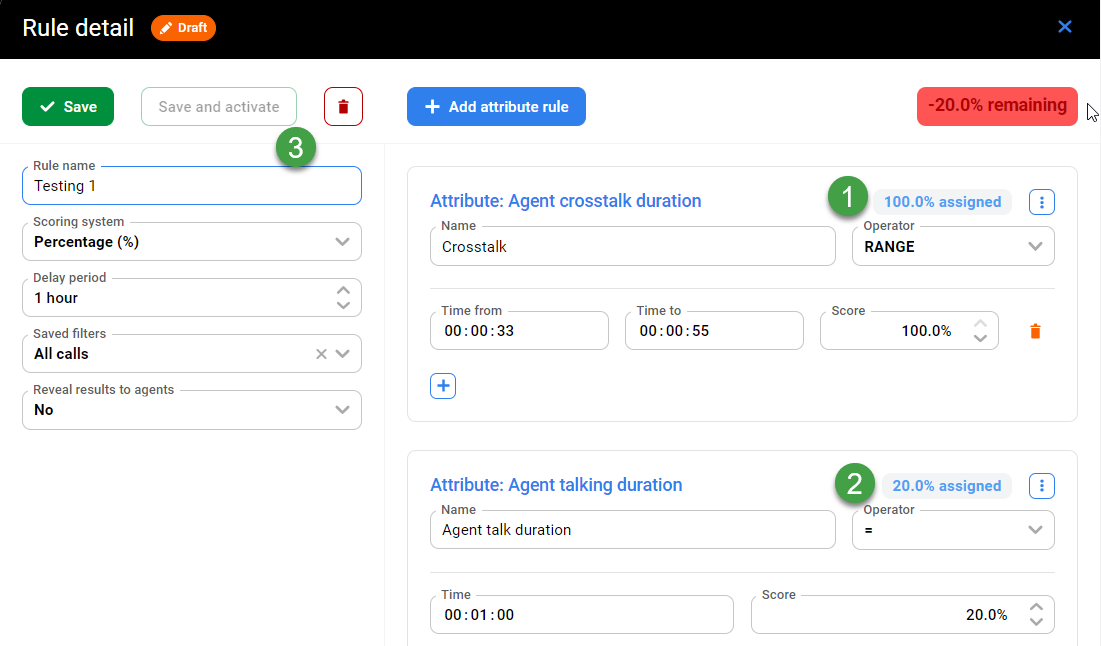Open the equals operator dropdown

coord(1035,530)
